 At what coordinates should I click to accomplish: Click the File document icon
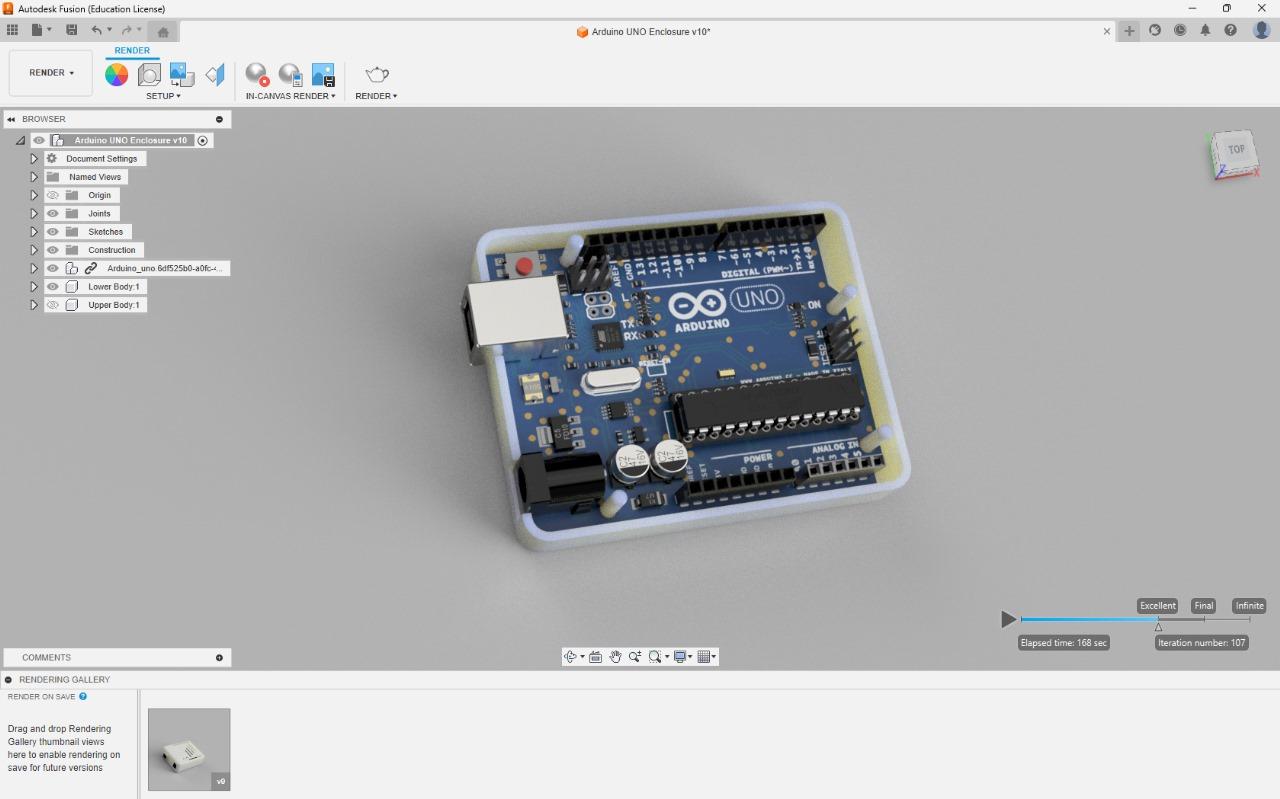[37, 31]
